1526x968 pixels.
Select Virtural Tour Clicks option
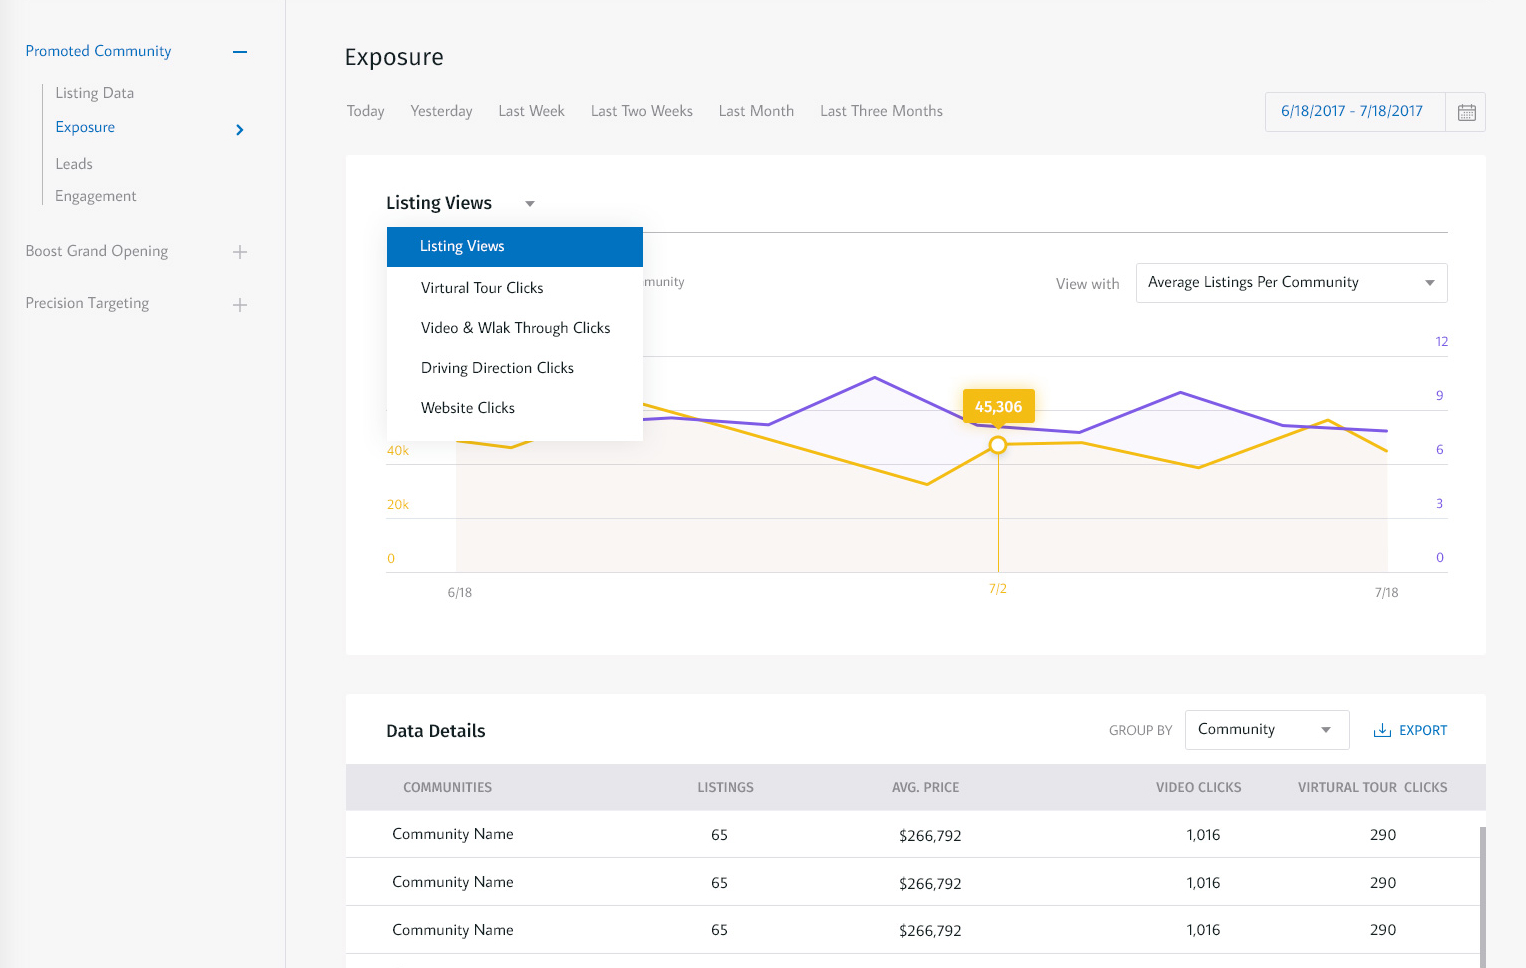tap(482, 288)
